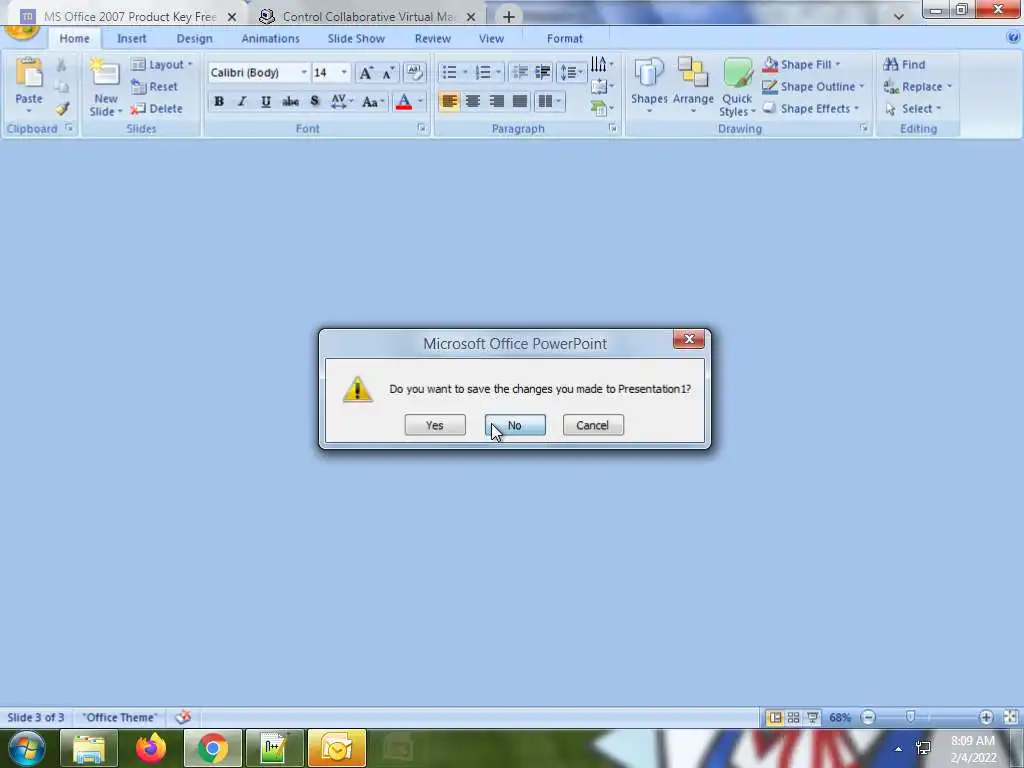Delete the current slide

[156, 108]
